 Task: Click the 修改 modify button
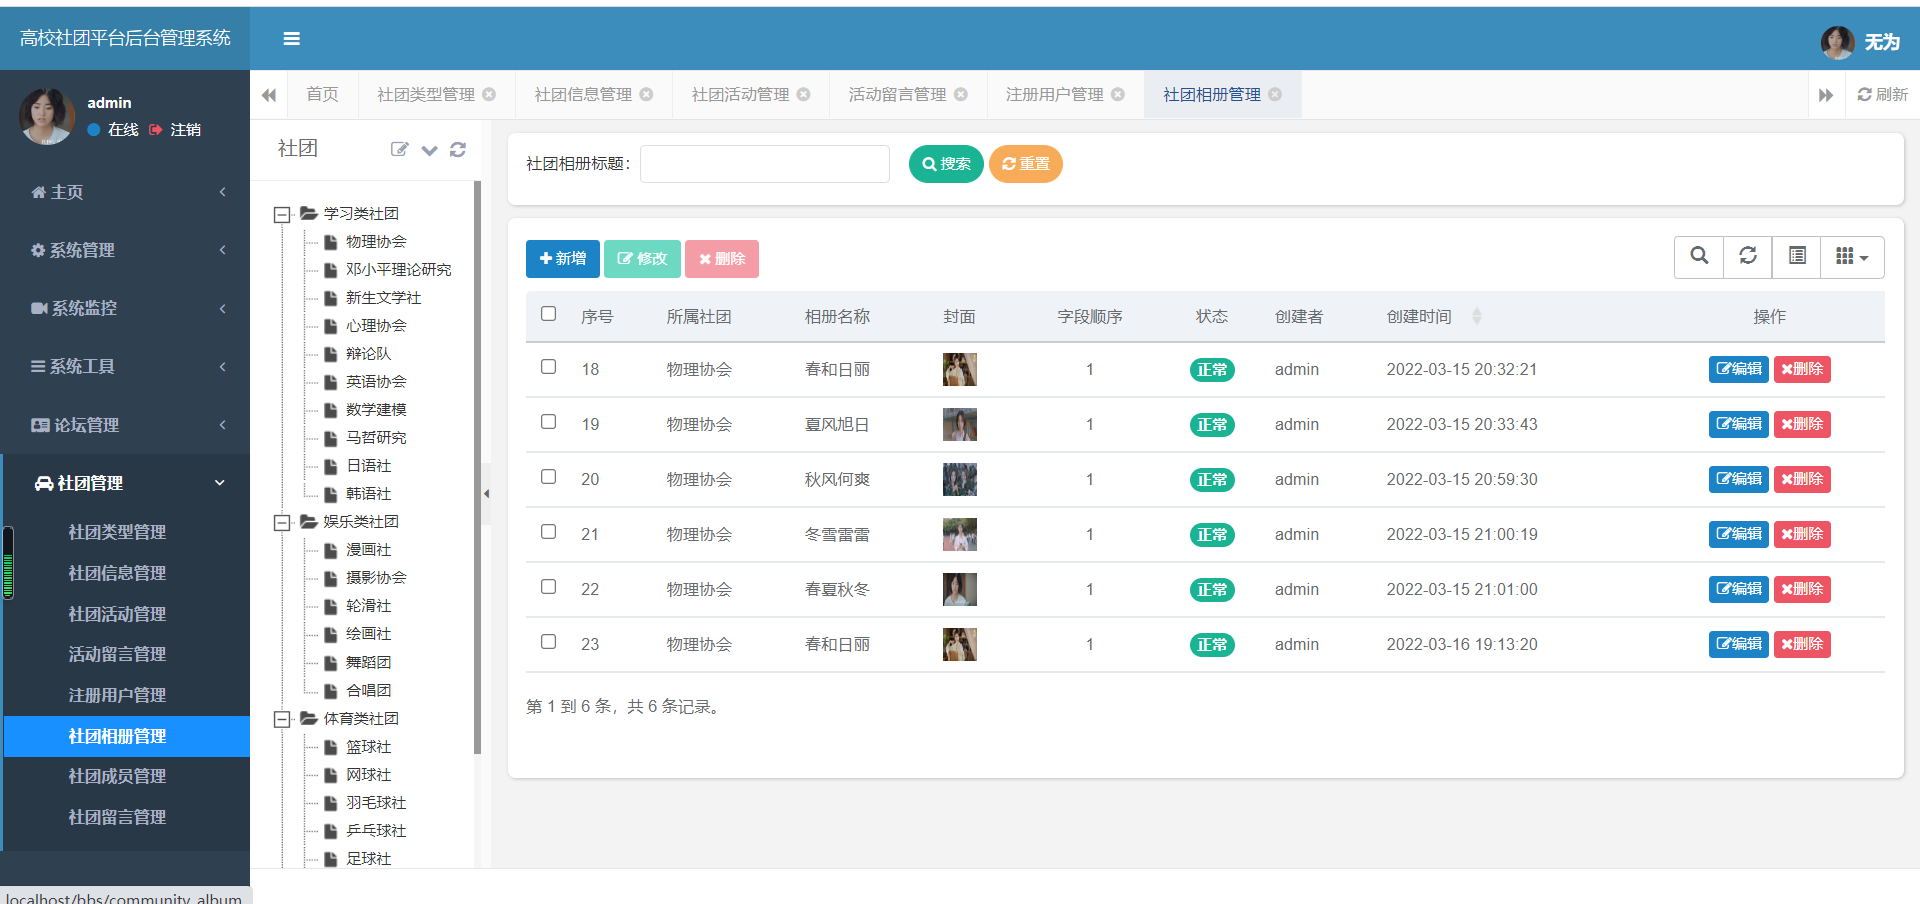(x=642, y=259)
